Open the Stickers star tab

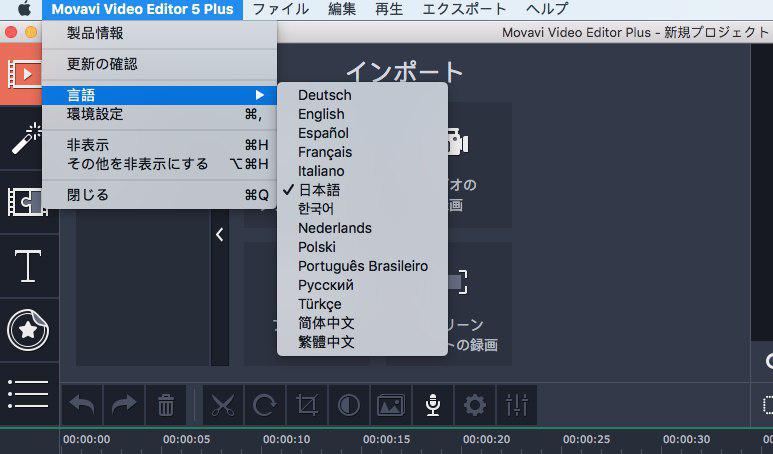click(x=28, y=330)
